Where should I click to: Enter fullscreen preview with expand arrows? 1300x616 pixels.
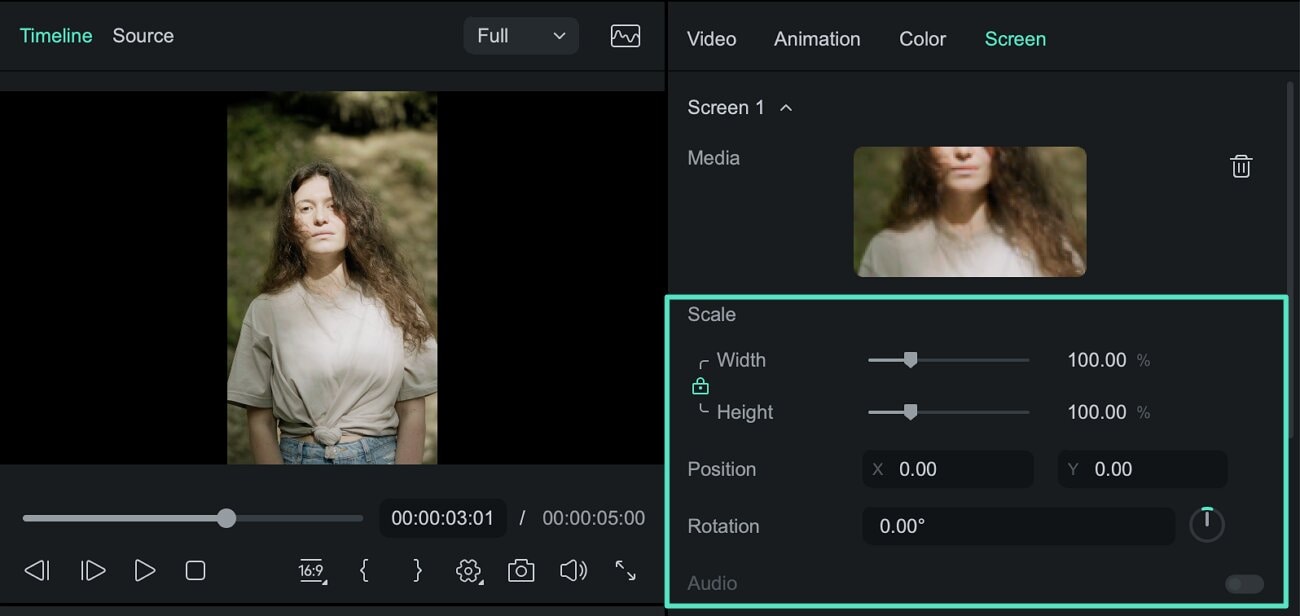[x=625, y=570]
